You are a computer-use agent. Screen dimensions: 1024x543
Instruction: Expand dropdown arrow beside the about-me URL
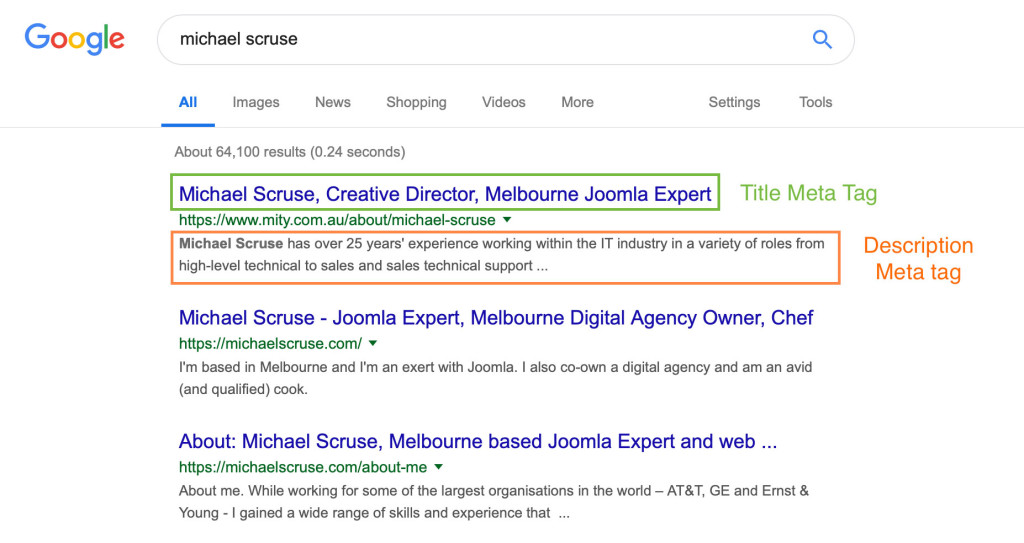439,467
